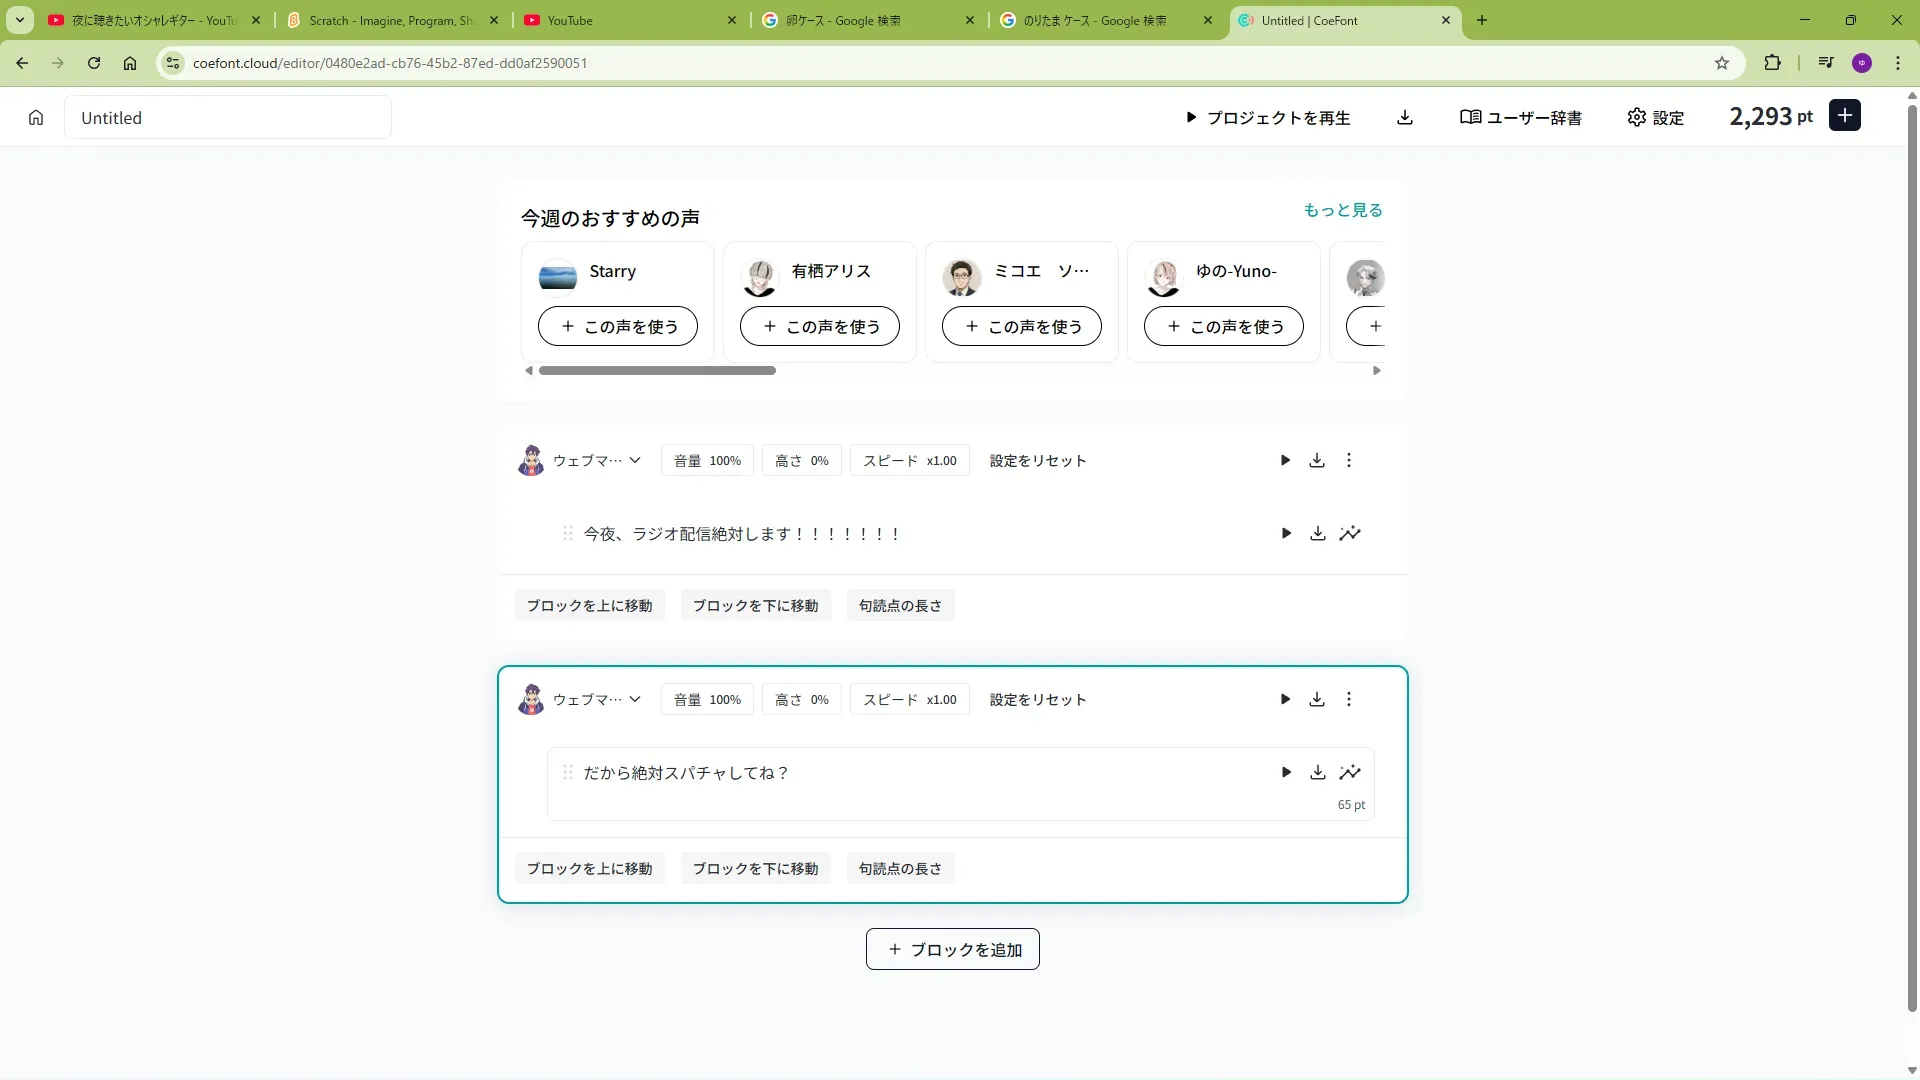
Task: Click the plus button to add points
Action: coord(1845,116)
